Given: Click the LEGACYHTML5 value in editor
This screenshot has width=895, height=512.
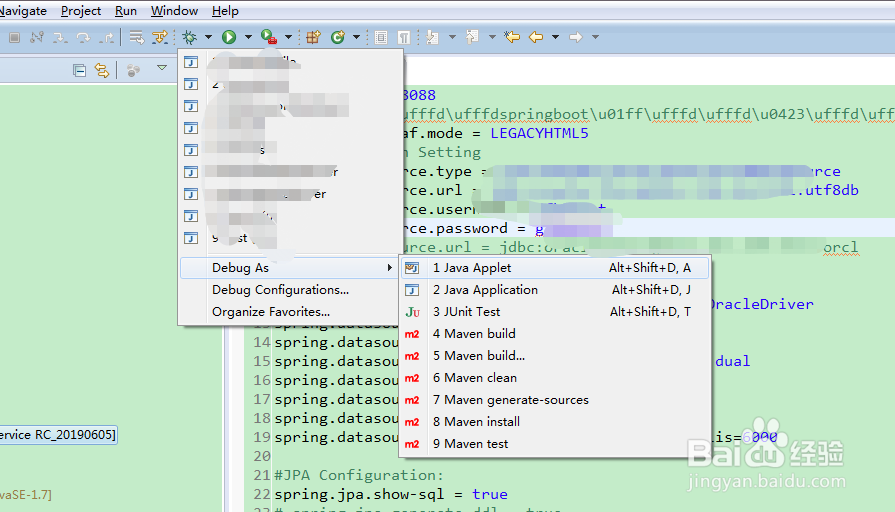Looking at the screenshot, I should point(539,134).
